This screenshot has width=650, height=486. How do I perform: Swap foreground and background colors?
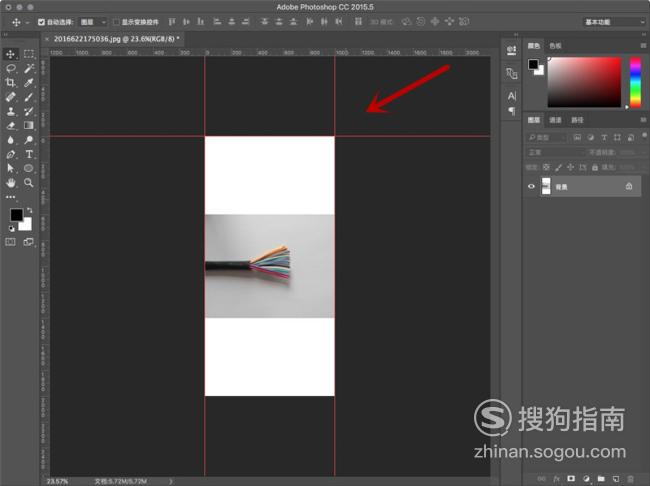coord(29,210)
